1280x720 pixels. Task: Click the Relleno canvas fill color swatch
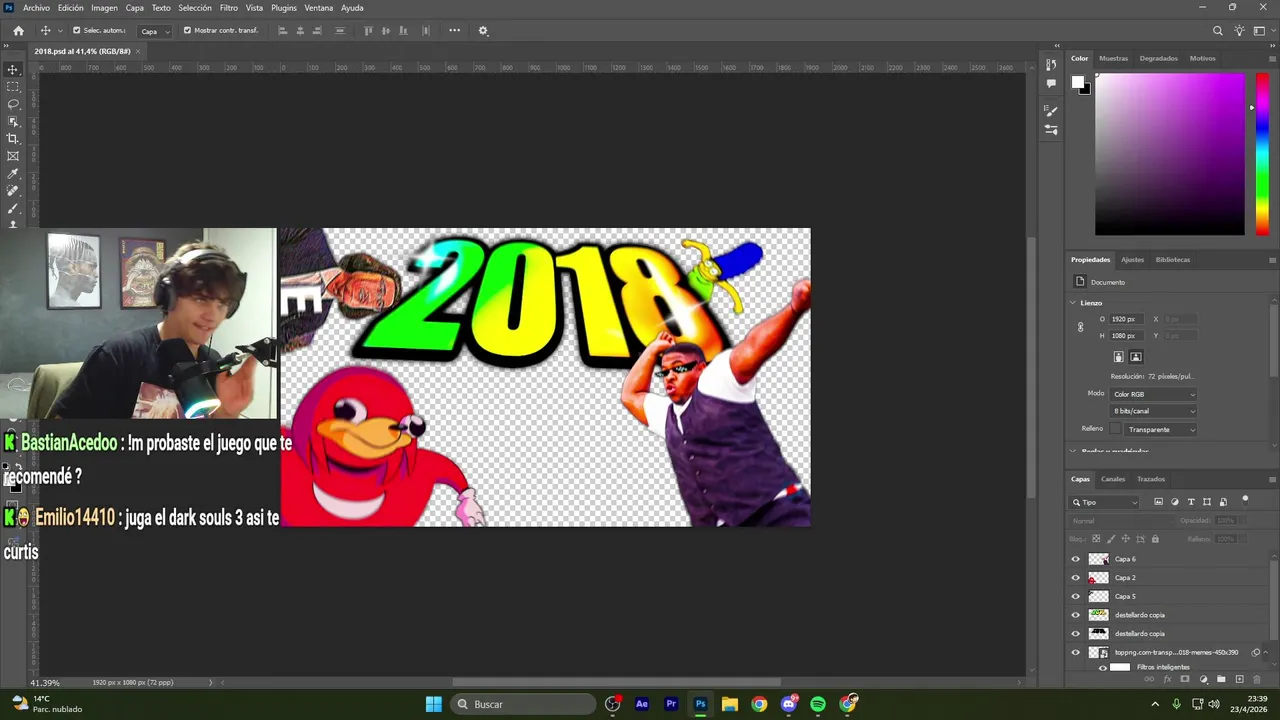point(1115,429)
